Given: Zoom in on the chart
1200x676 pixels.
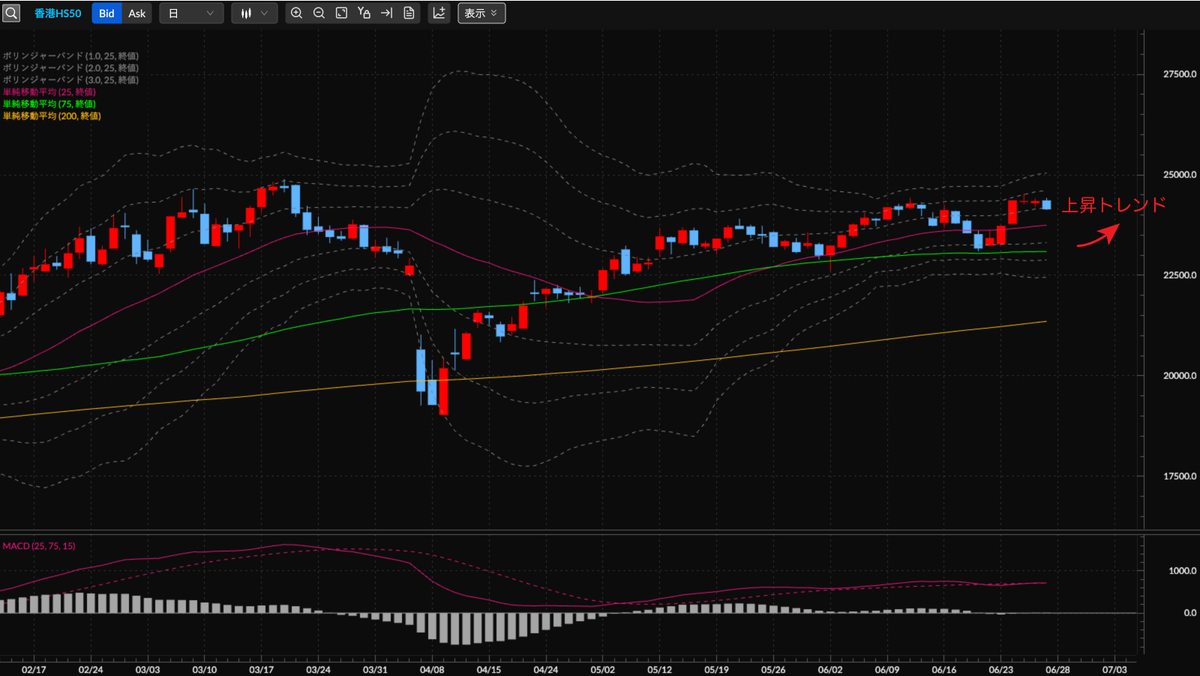Looking at the screenshot, I should pyautogui.click(x=296, y=13).
